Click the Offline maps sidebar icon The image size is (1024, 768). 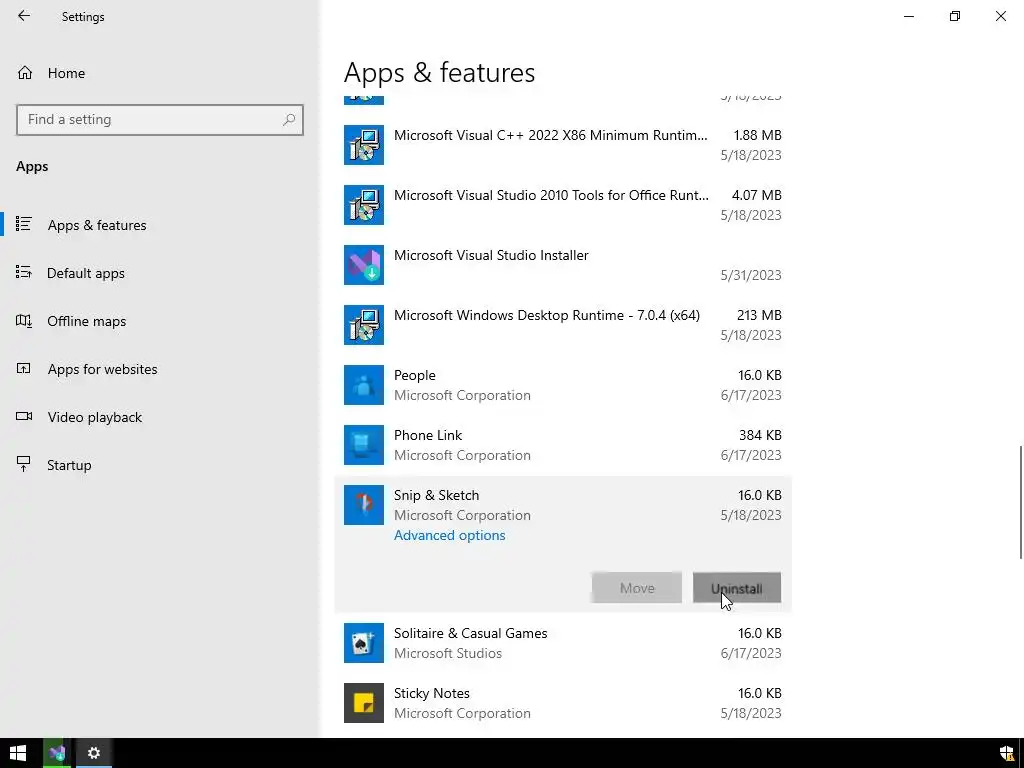24,321
